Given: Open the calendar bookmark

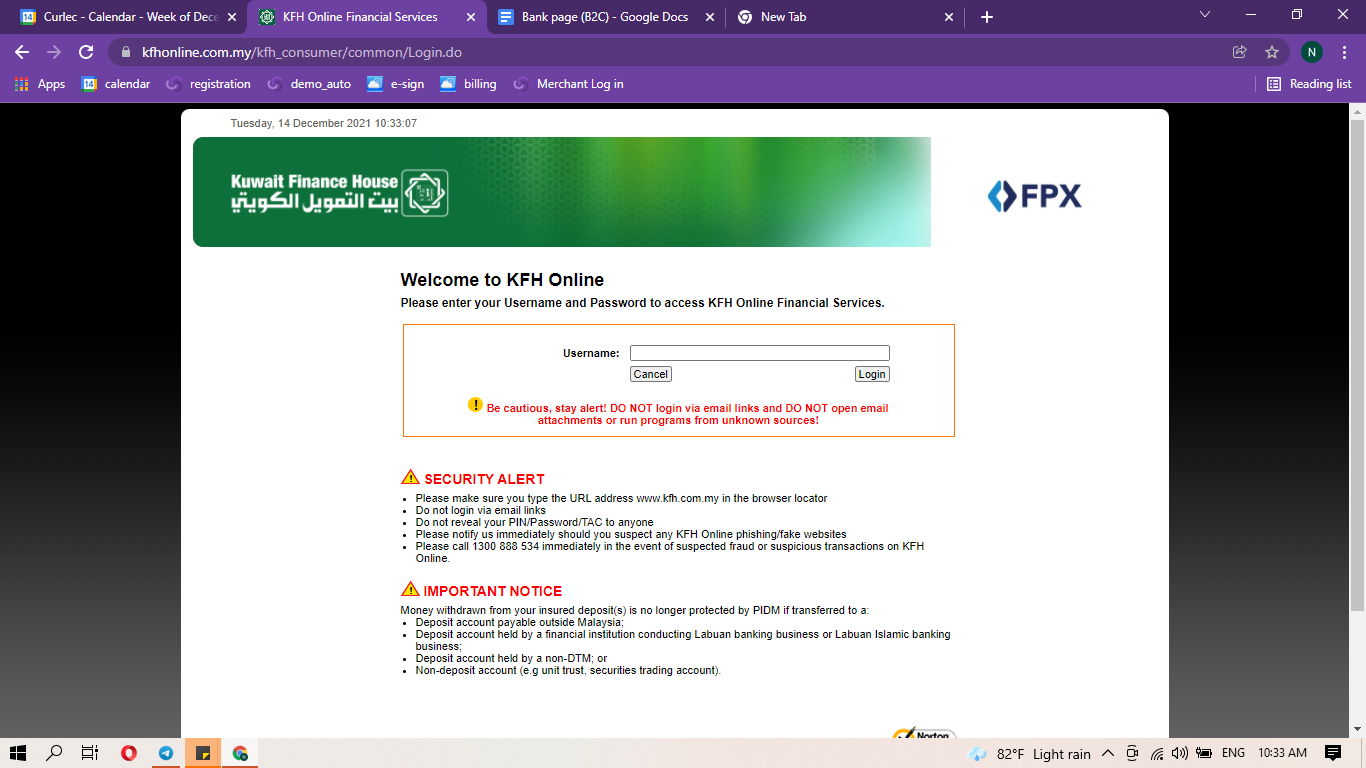Looking at the screenshot, I should pyautogui.click(x=116, y=84).
